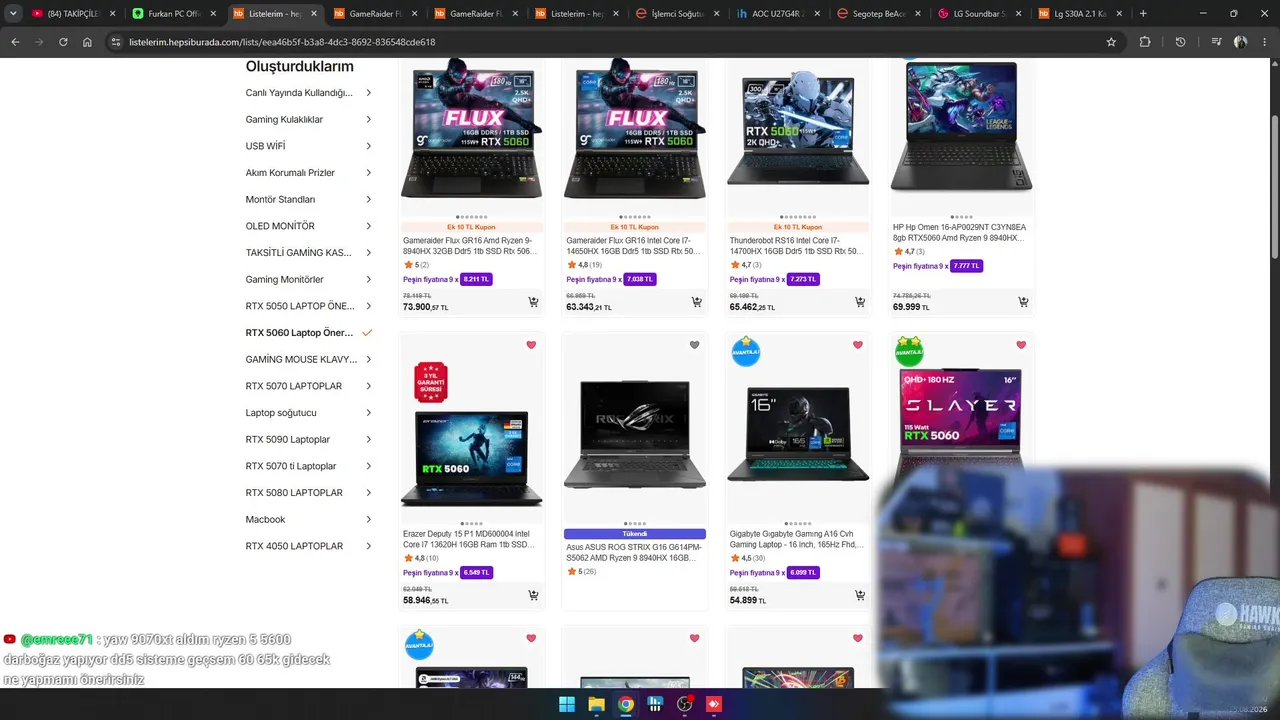Open the GAMİNG MOUSE KLAVY list

(308, 359)
